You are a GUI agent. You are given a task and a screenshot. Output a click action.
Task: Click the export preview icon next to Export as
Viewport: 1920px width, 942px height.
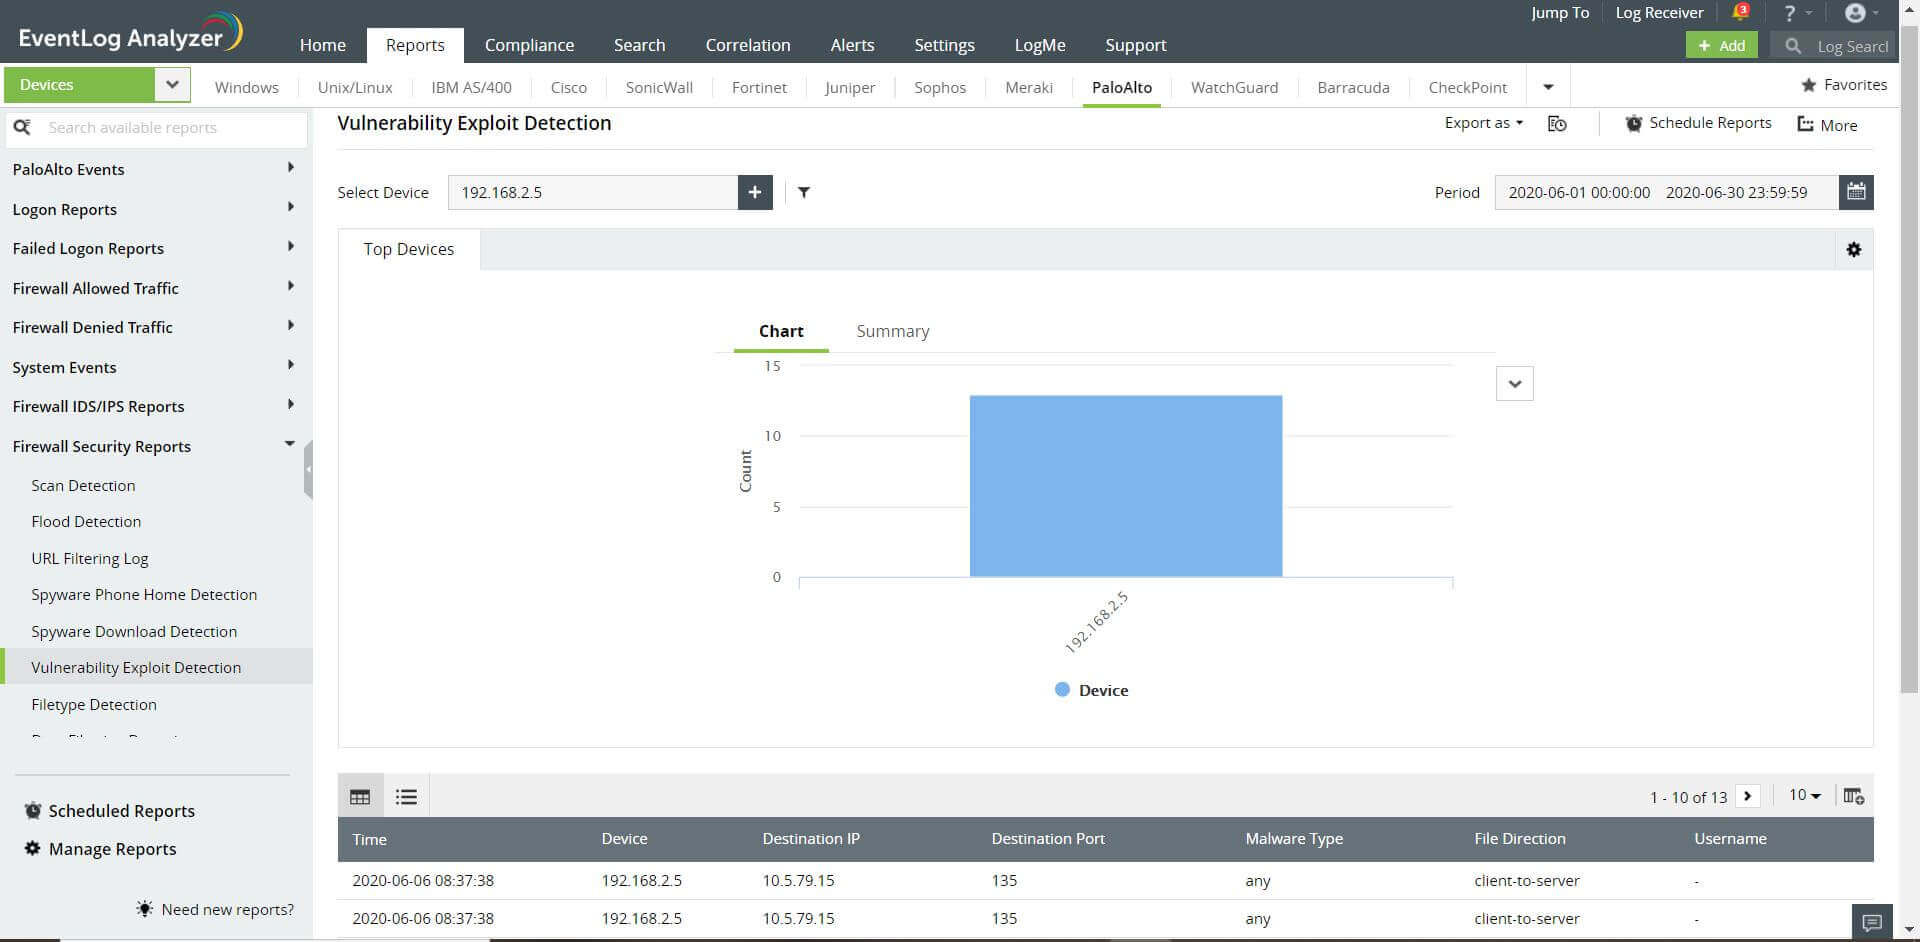click(1557, 123)
